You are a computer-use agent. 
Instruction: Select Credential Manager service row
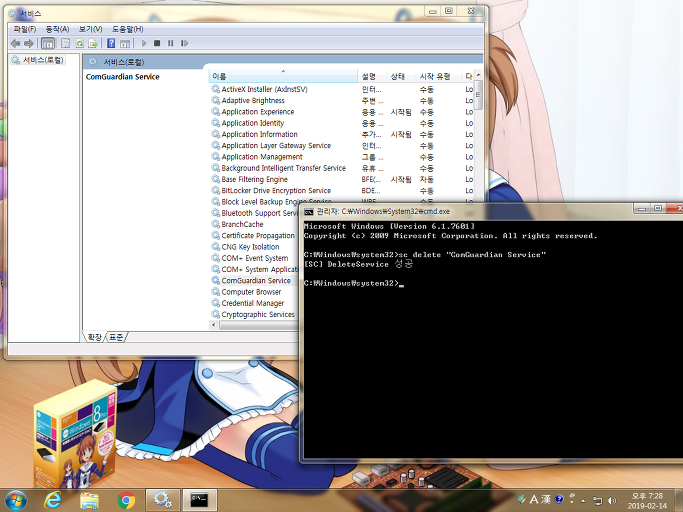coord(253,303)
